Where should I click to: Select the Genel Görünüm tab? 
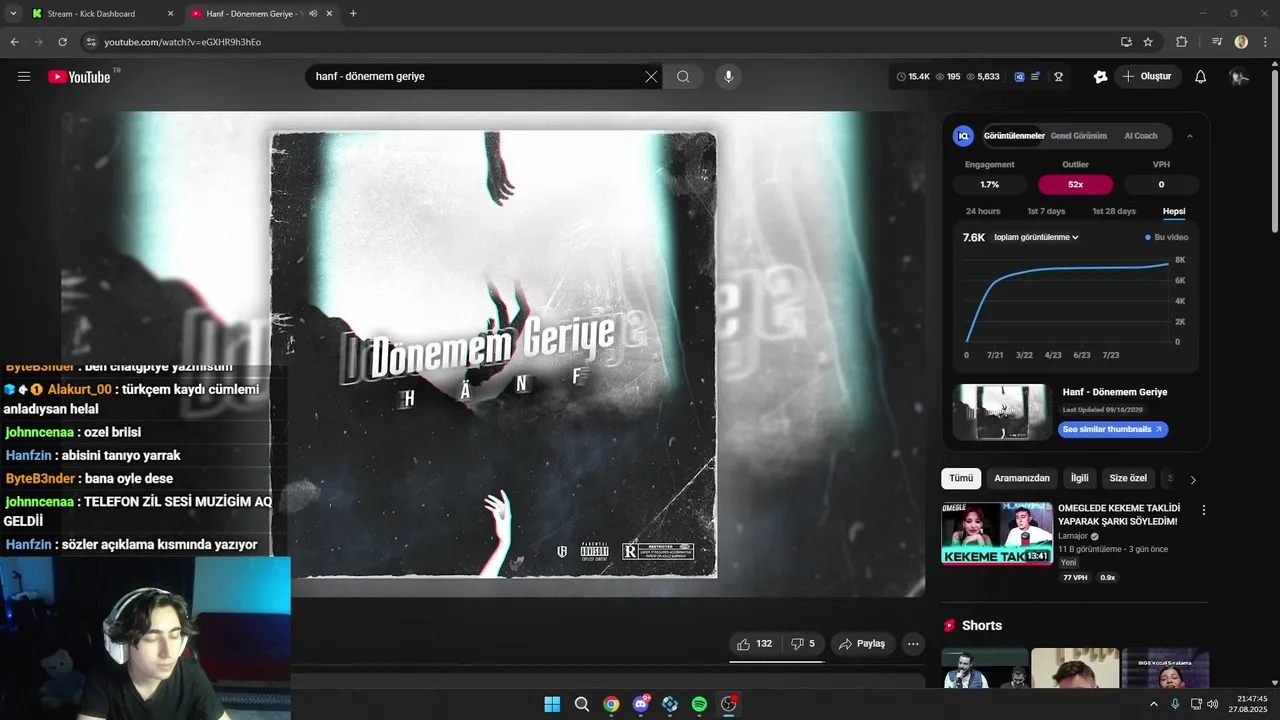(1078, 136)
